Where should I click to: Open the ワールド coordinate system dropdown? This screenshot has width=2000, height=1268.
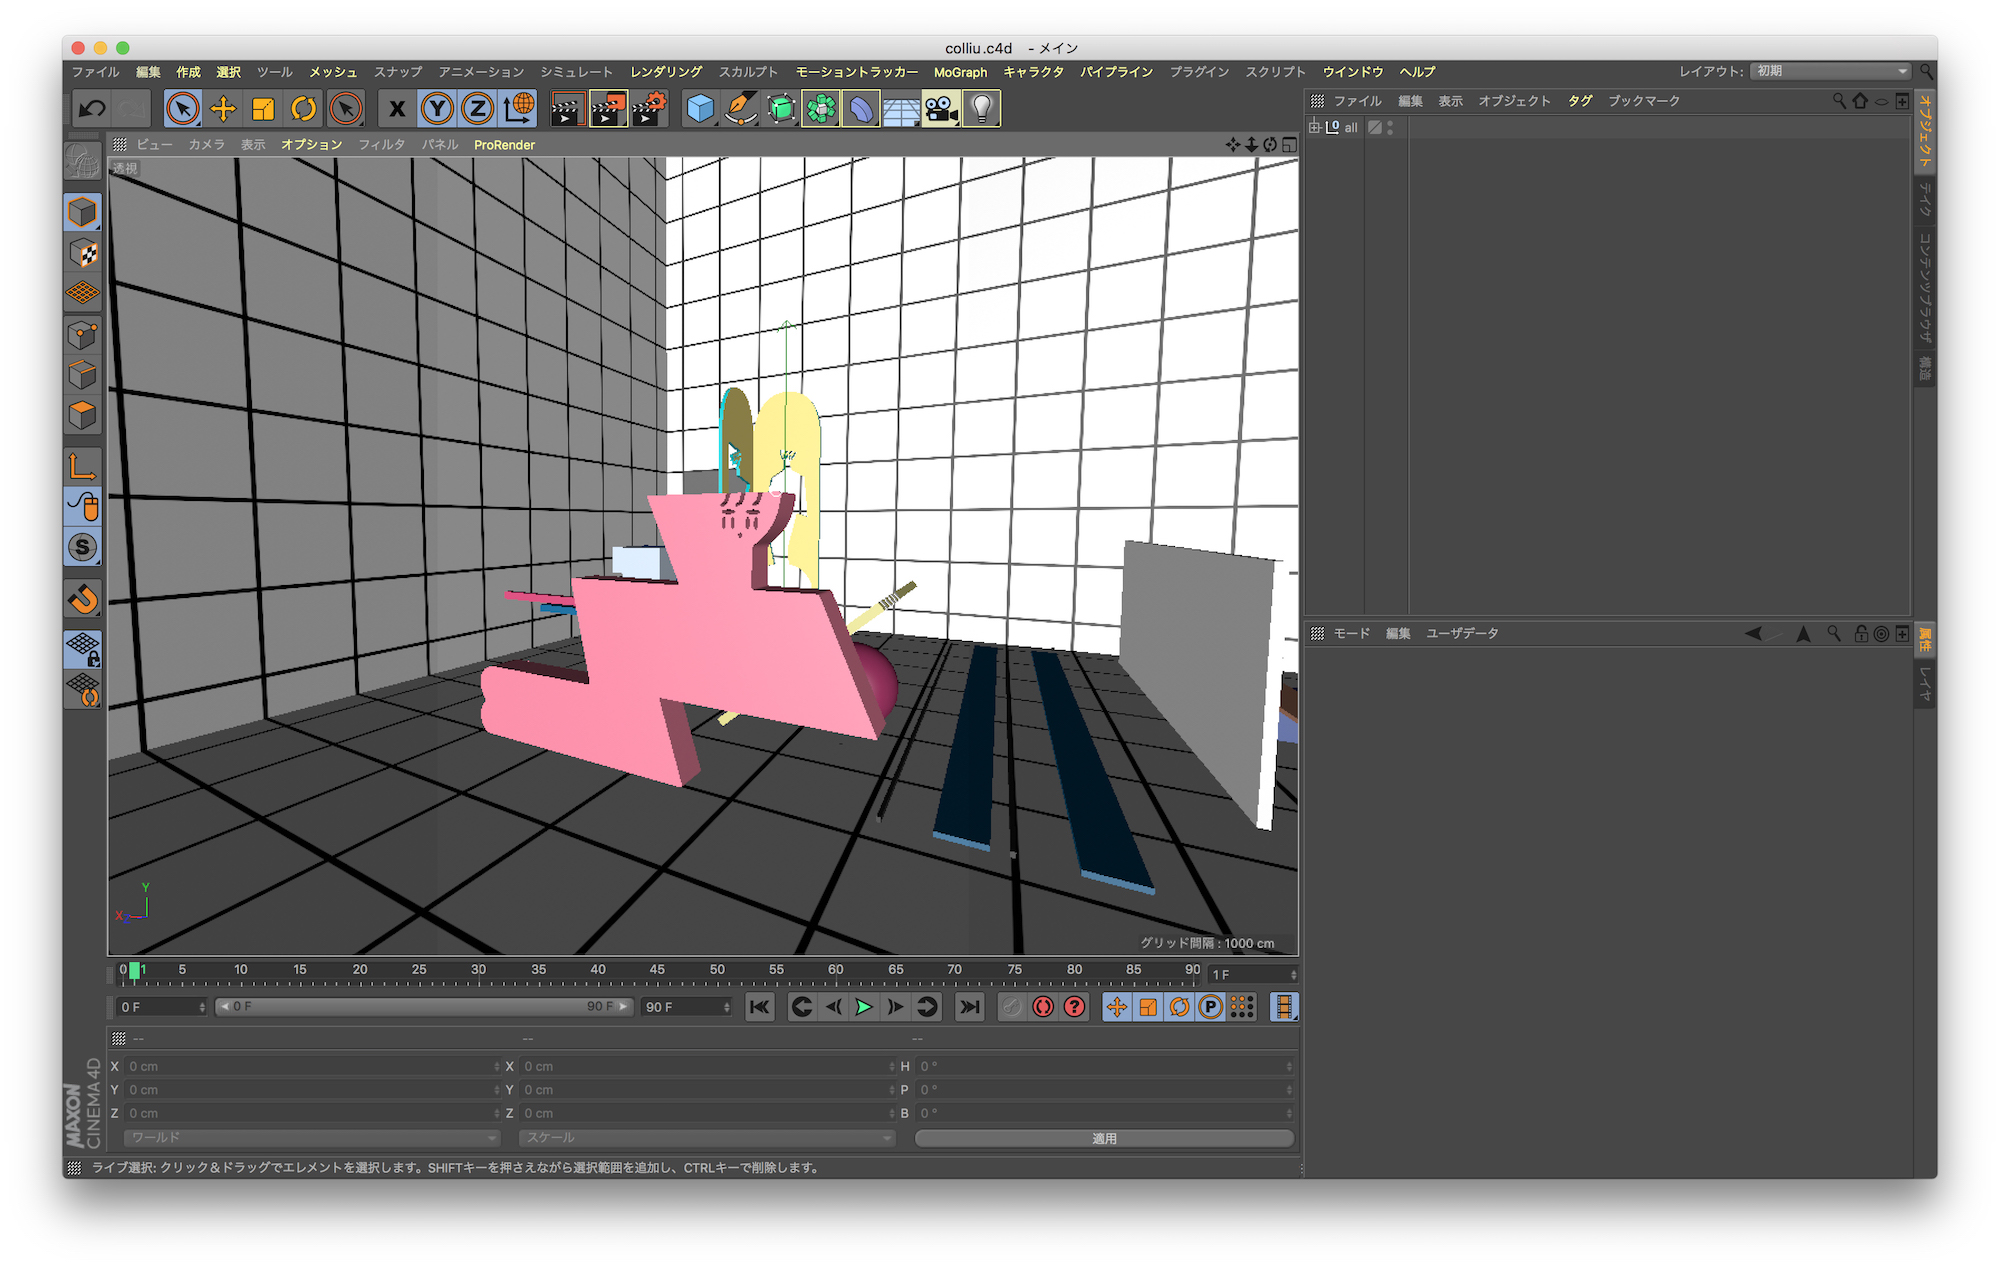click(312, 1138)
